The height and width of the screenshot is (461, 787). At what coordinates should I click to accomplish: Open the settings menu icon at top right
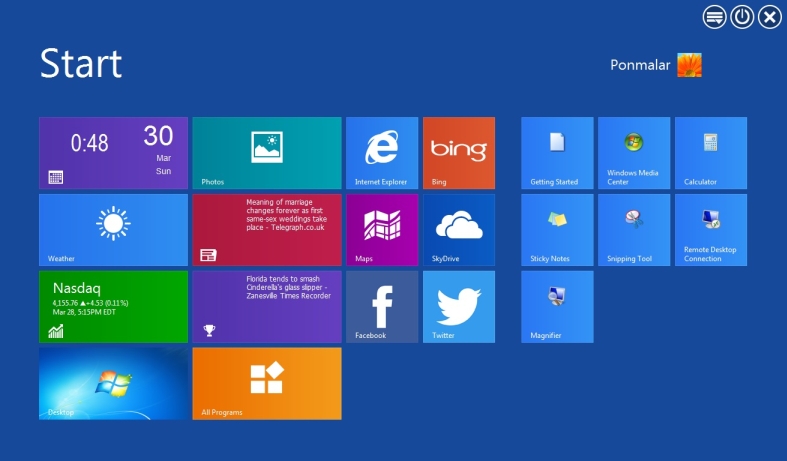(714, 17)
